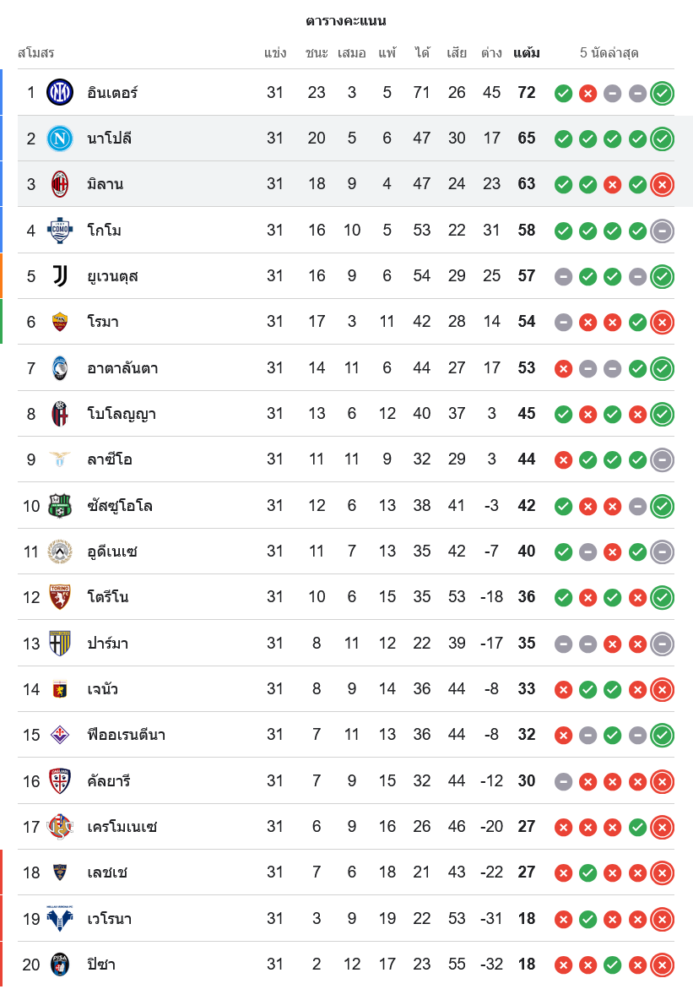Image resolution: width=693 pixels, height=1000 pixels.
Task: Click the Fiorentina logo
Action: pos(60,735)
